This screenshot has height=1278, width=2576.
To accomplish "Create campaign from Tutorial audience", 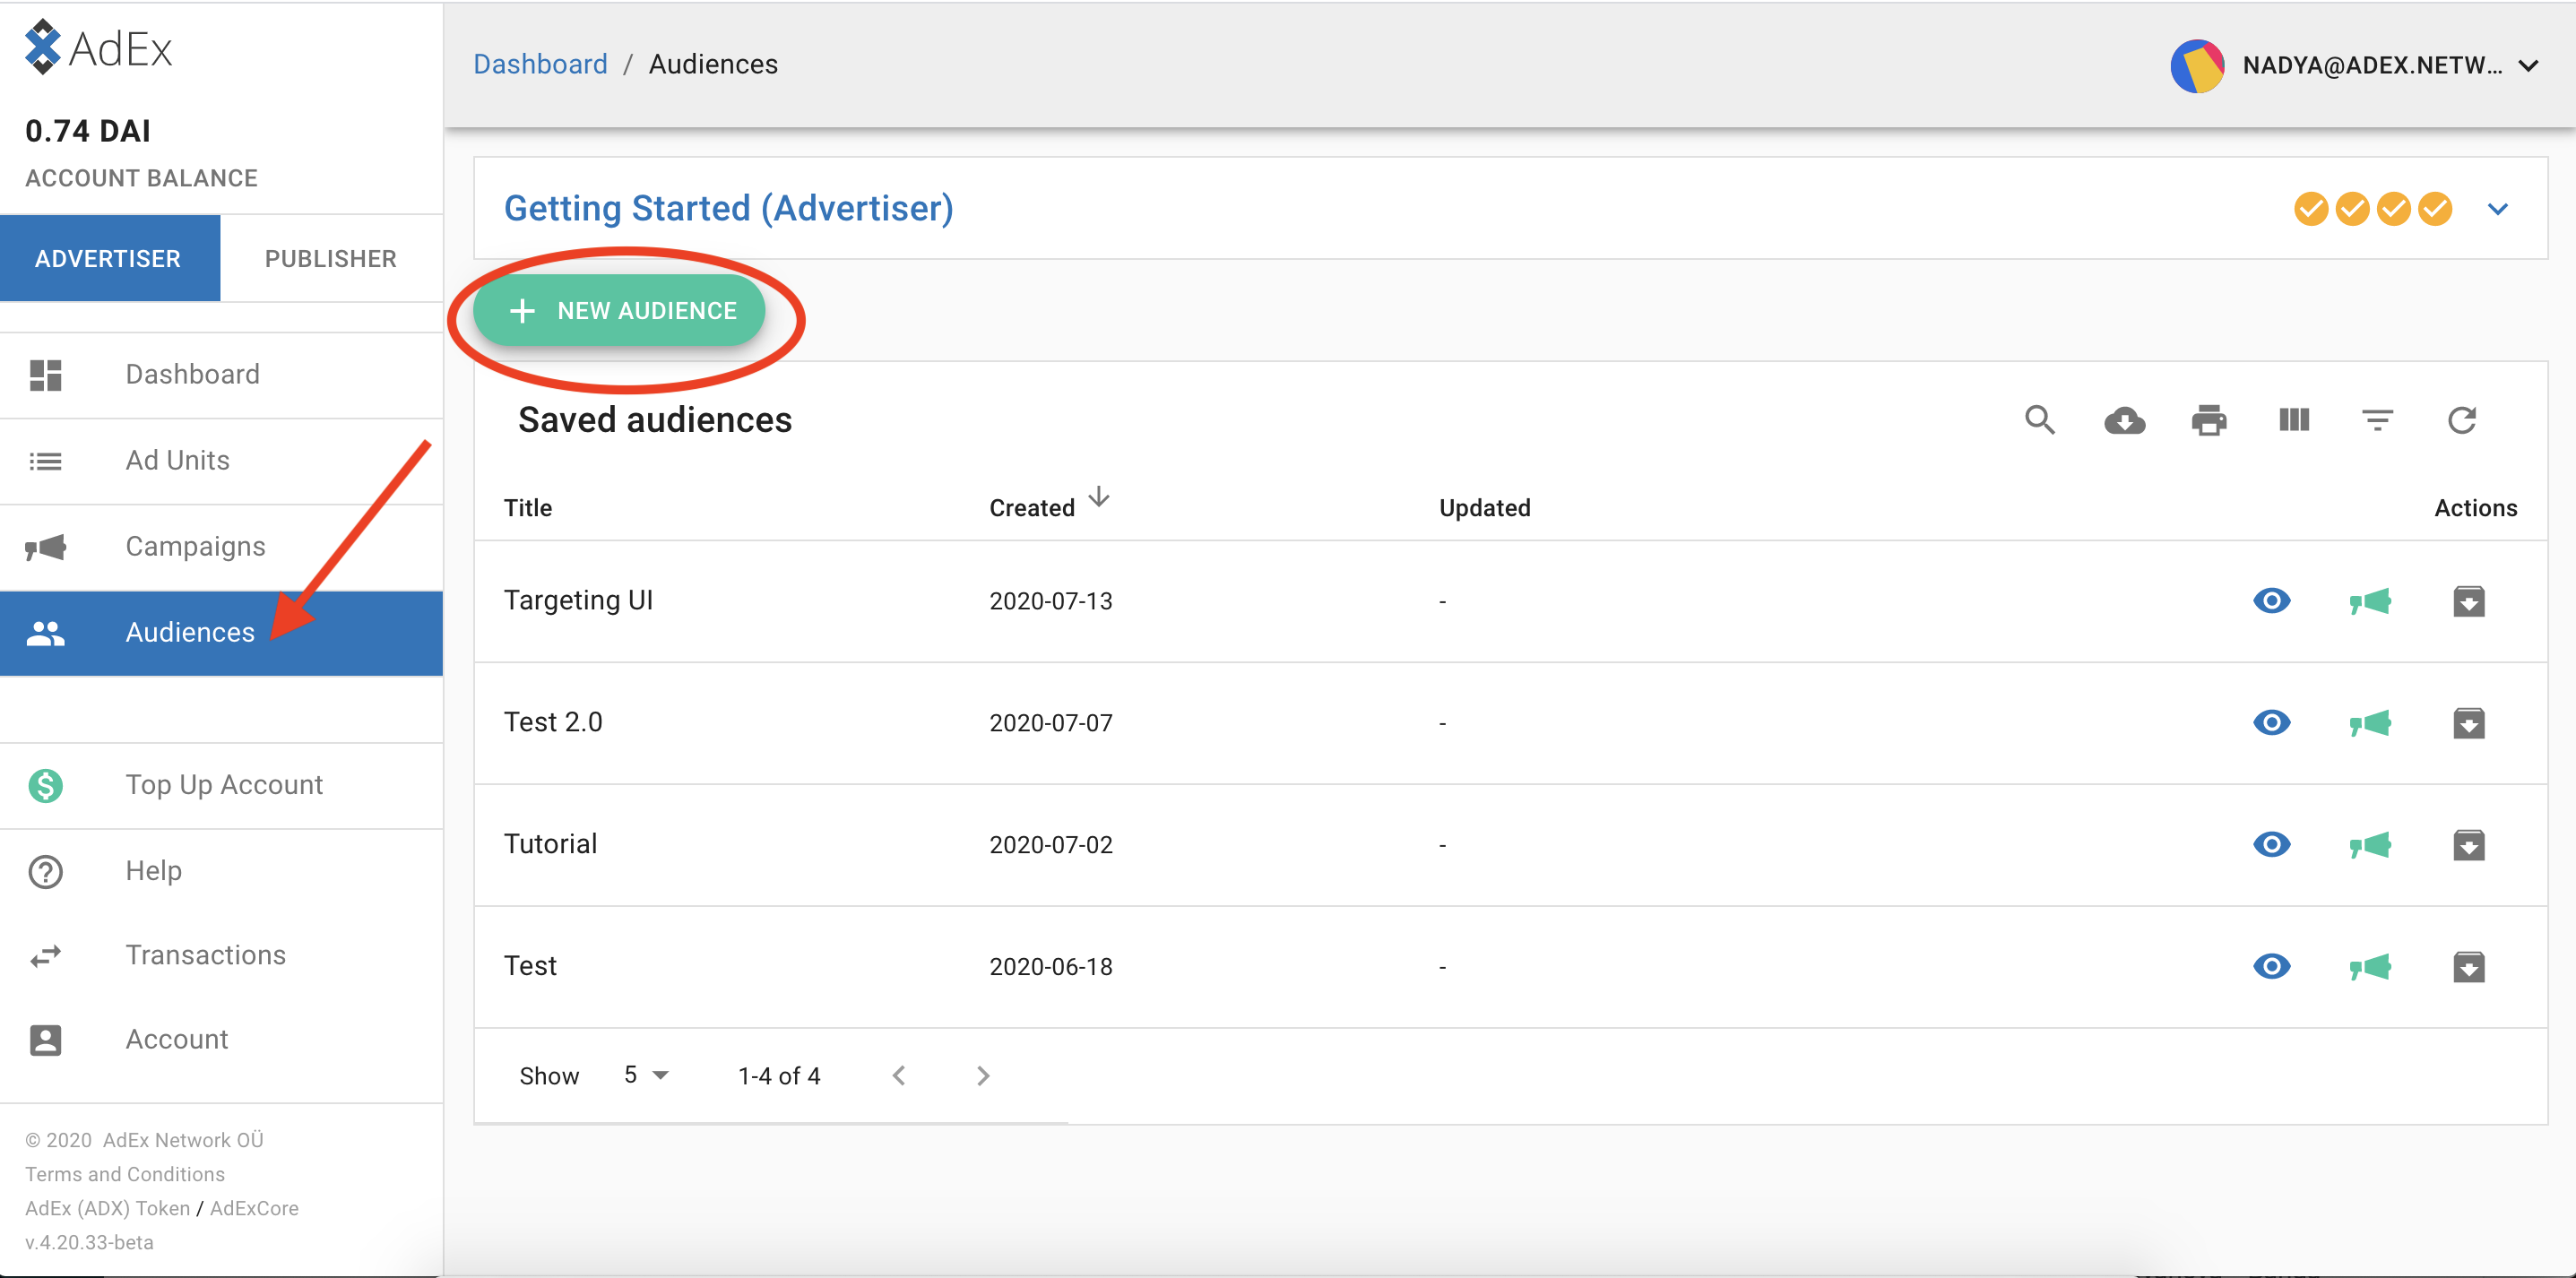I will 2370,846.
